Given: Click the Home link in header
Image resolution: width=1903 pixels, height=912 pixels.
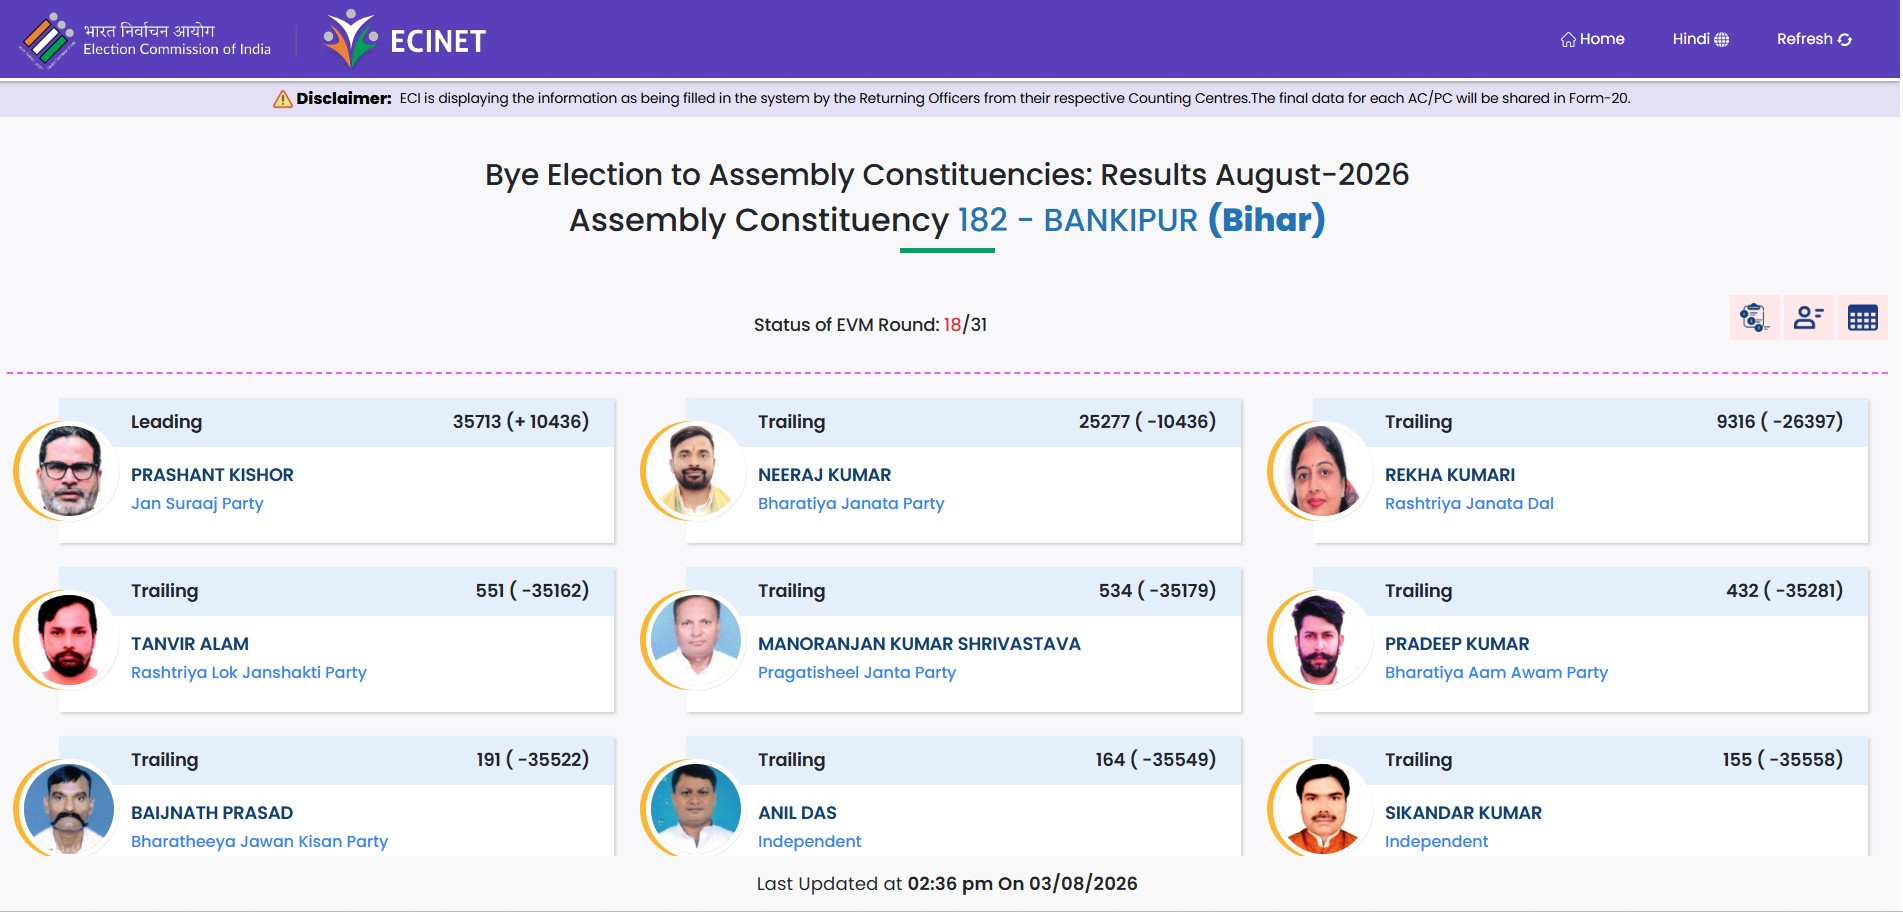Looking at the screenshot, I should (1592, 39).
